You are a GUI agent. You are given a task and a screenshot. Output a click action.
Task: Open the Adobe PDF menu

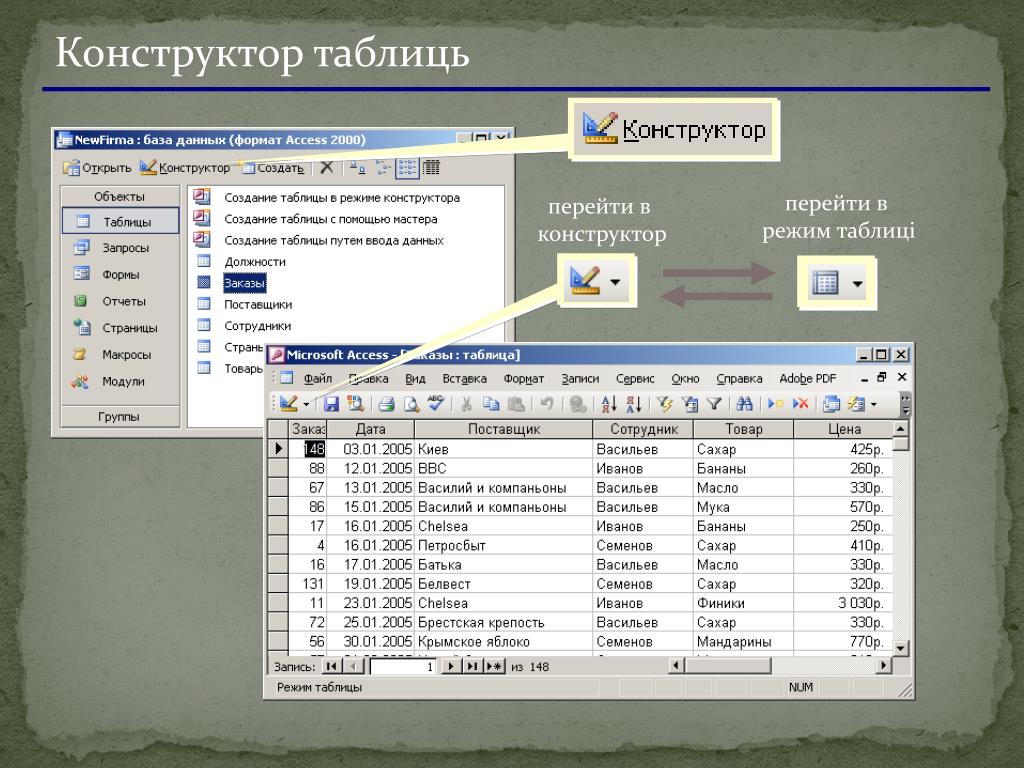(x=808, y=378)
